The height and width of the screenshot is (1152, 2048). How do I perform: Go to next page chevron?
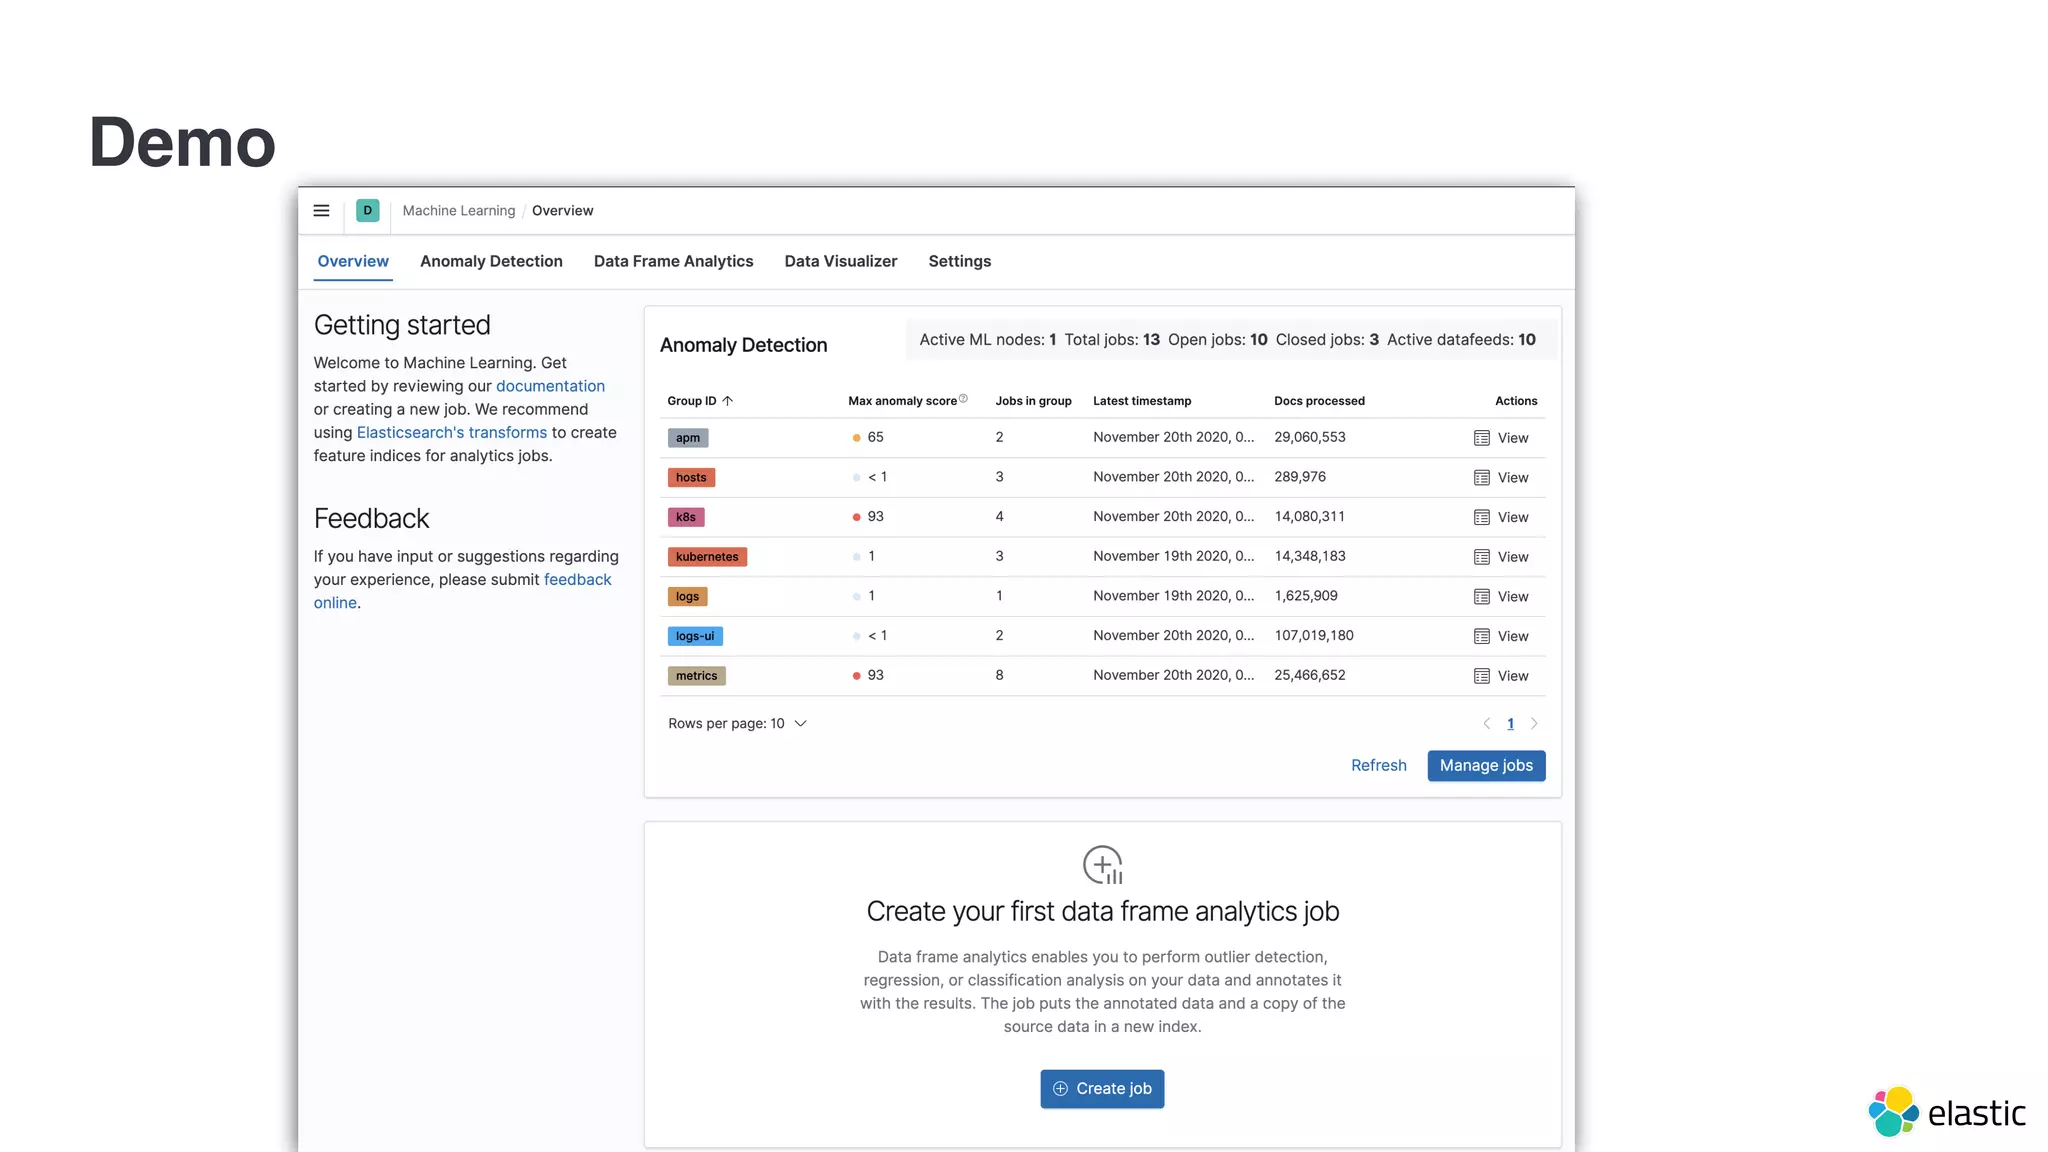tap(1534, 724)
